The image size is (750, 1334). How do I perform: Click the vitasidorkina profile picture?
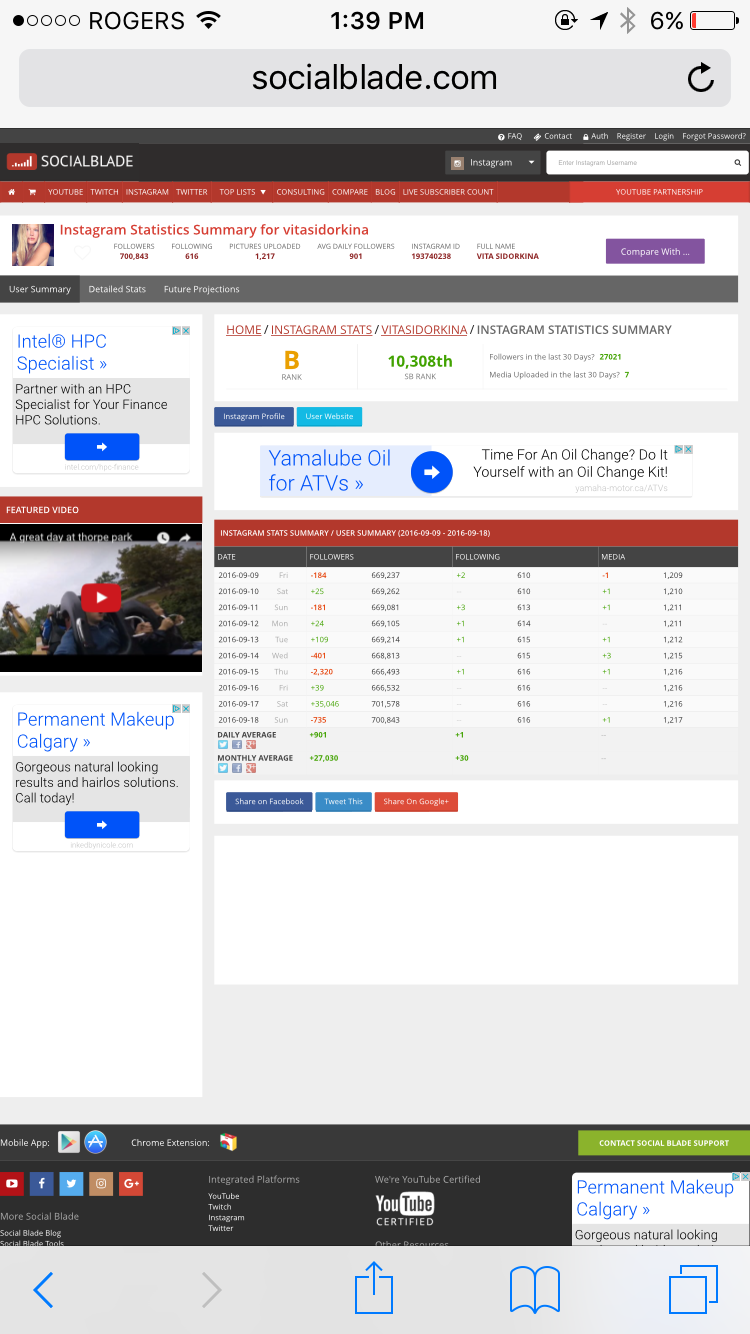pos(32,245)
